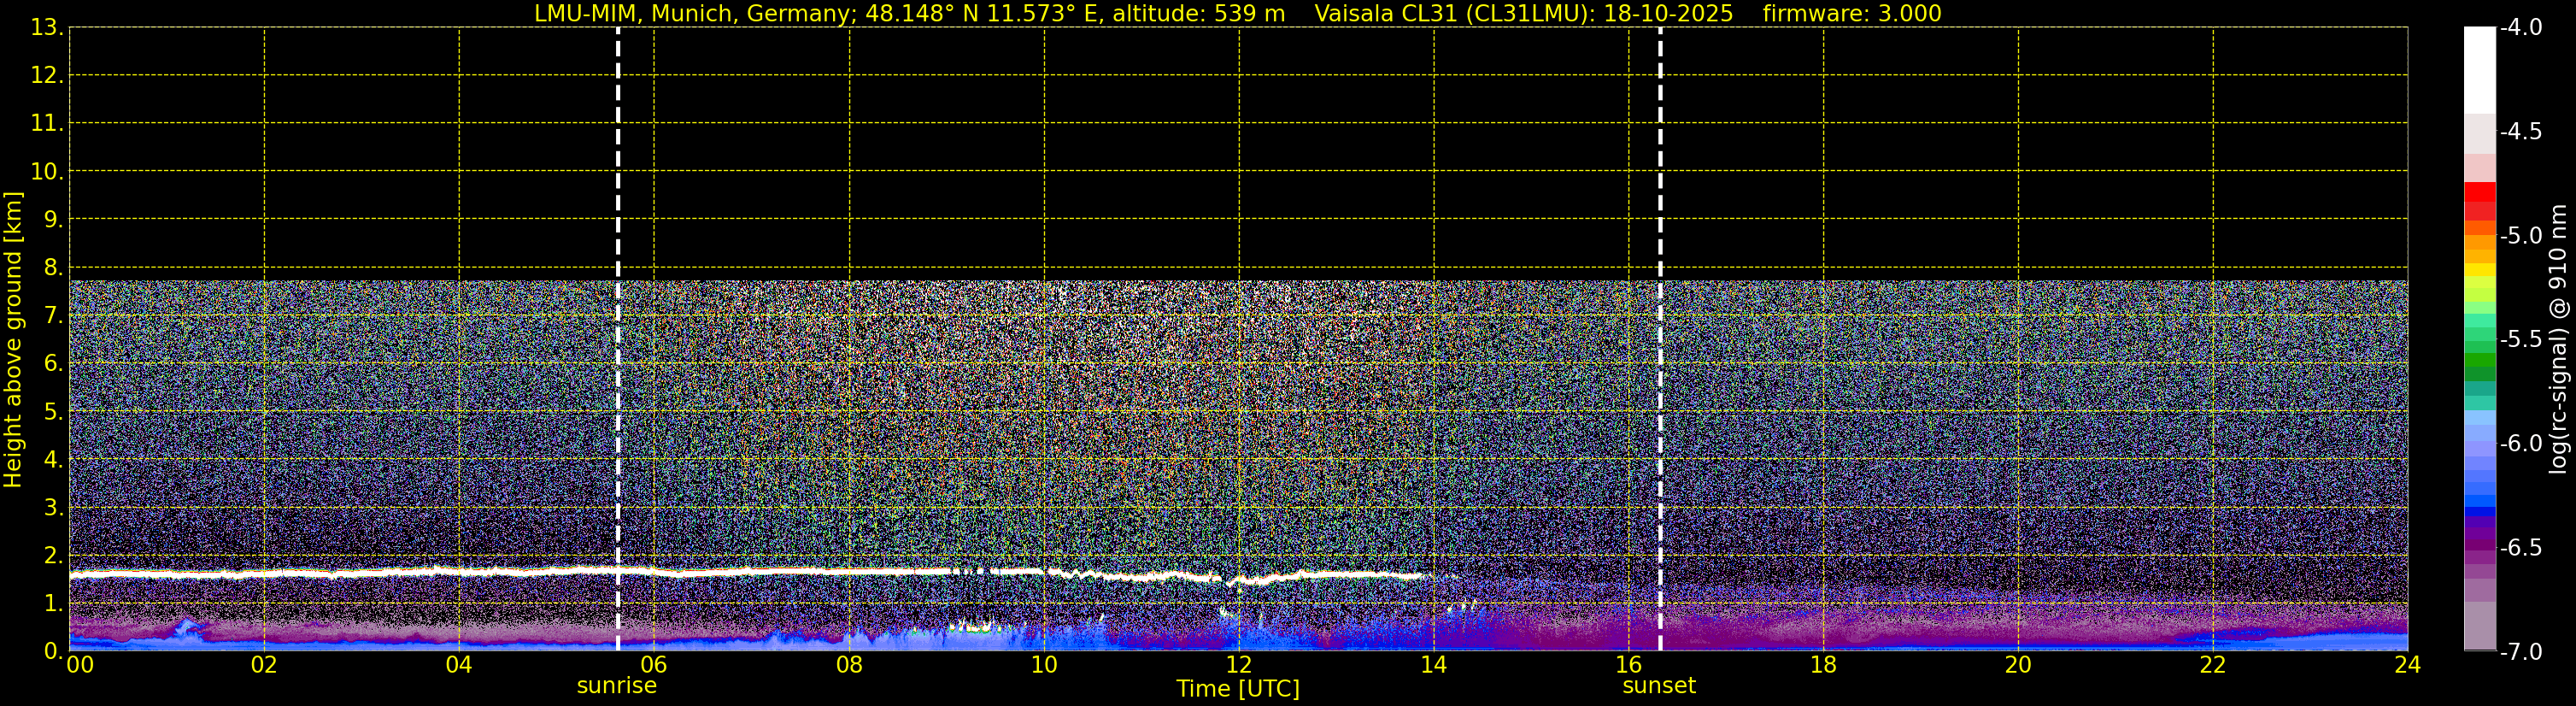Screen dimensions: 2576x706
Task: Click the white sunrise dashed vertical line
Action: 618,300
